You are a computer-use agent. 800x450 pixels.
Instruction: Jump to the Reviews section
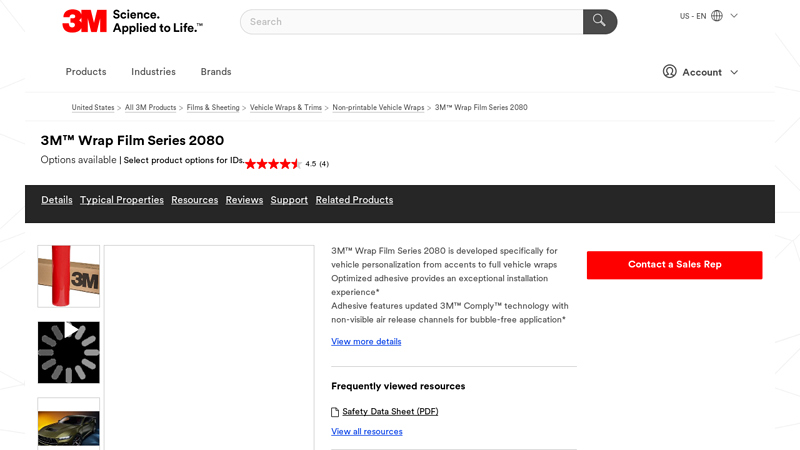click(244, 200)
